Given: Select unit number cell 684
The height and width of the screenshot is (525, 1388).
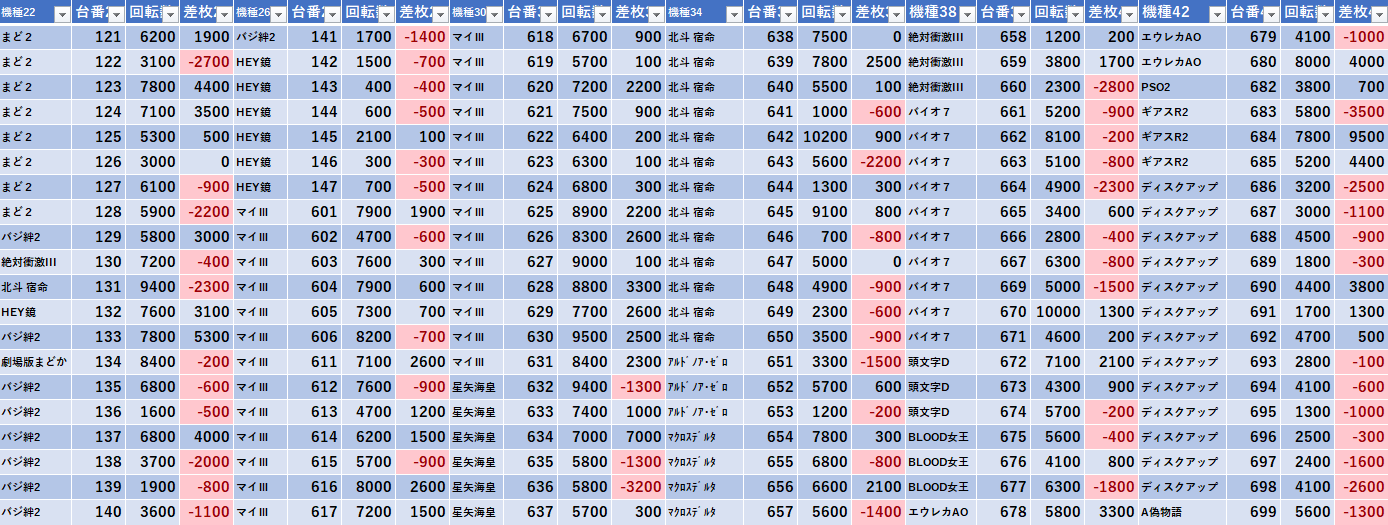Looking at the screenshot, I should (x=1252, y=137).
